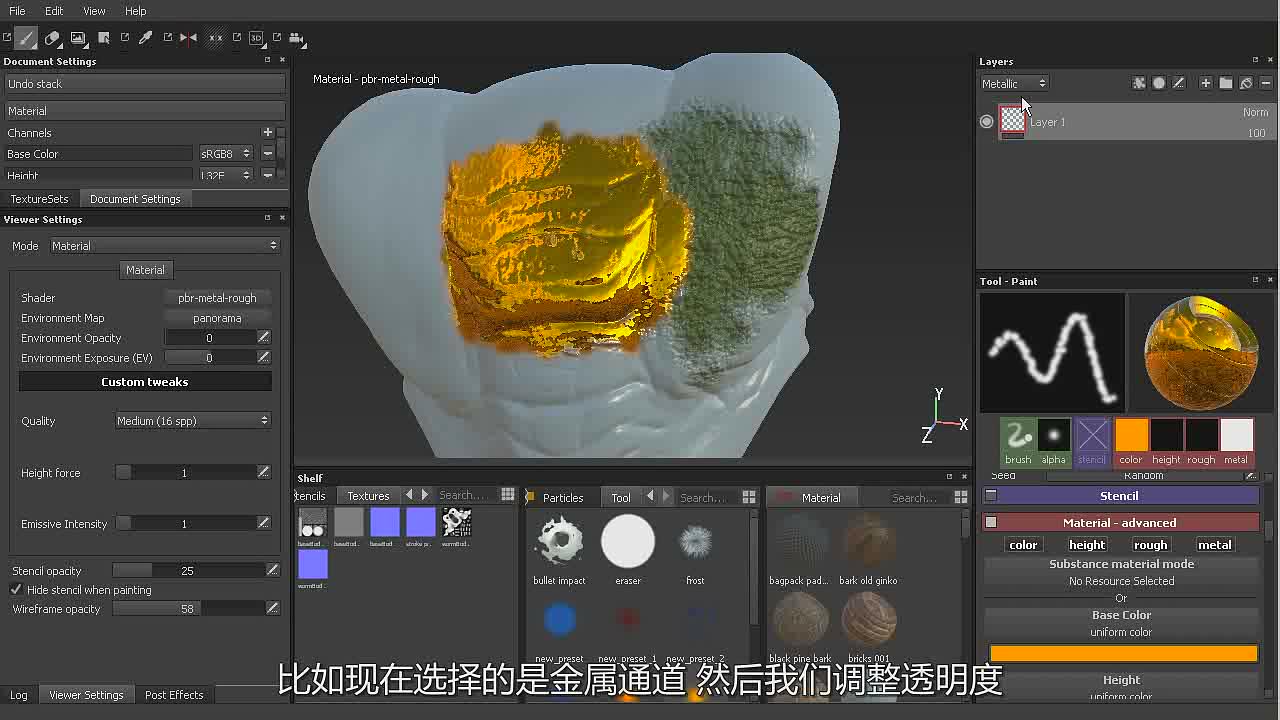
Task: Add a new layer with plus icon
Action: coord(1206,83)
